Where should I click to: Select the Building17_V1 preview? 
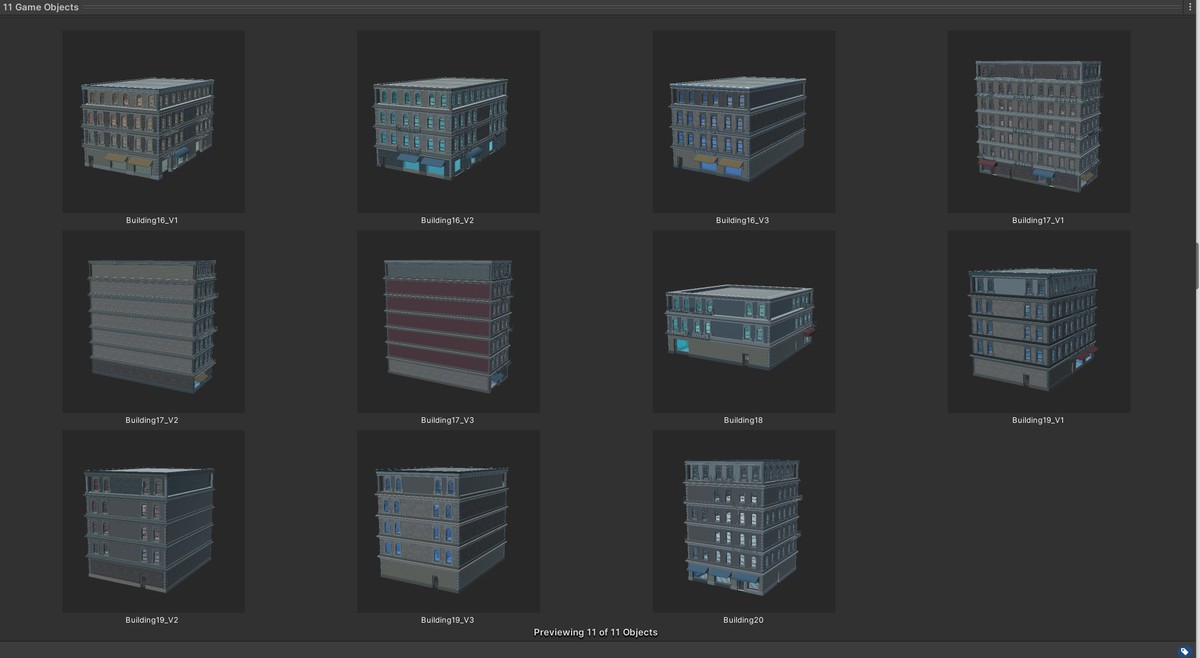click(x=1039, y=120)
